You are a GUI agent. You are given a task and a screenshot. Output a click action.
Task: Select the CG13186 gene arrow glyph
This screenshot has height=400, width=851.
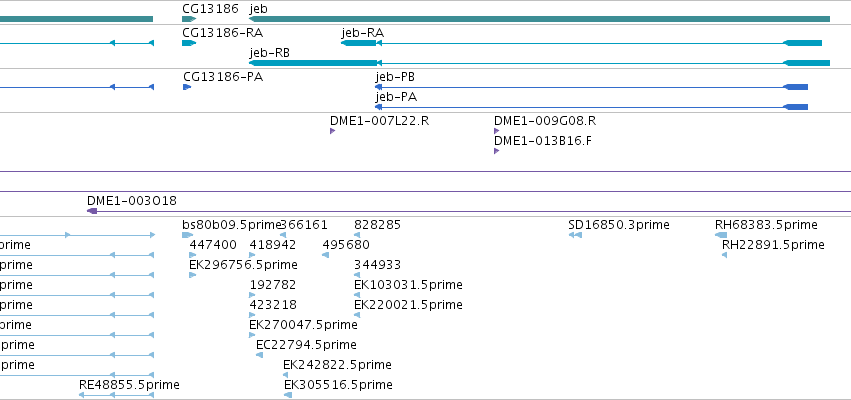coord(189,19)
